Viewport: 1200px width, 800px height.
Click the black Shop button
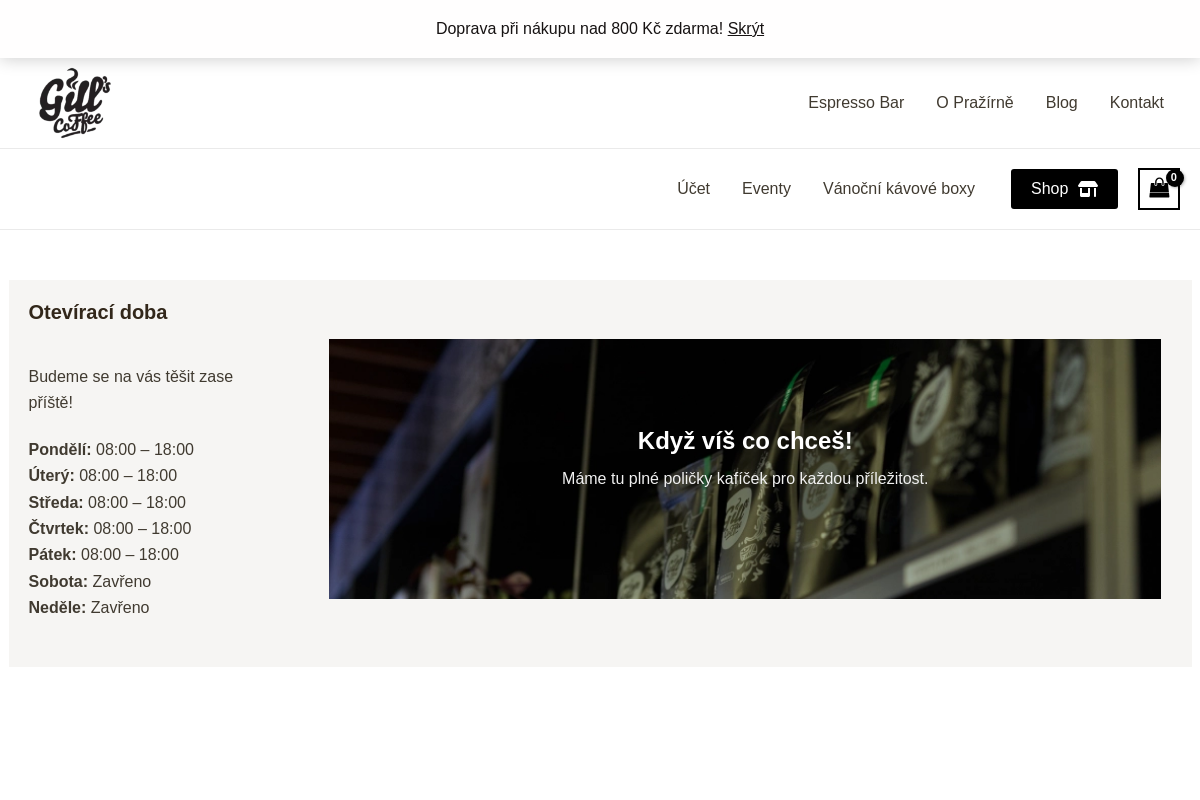[1064, 189]
